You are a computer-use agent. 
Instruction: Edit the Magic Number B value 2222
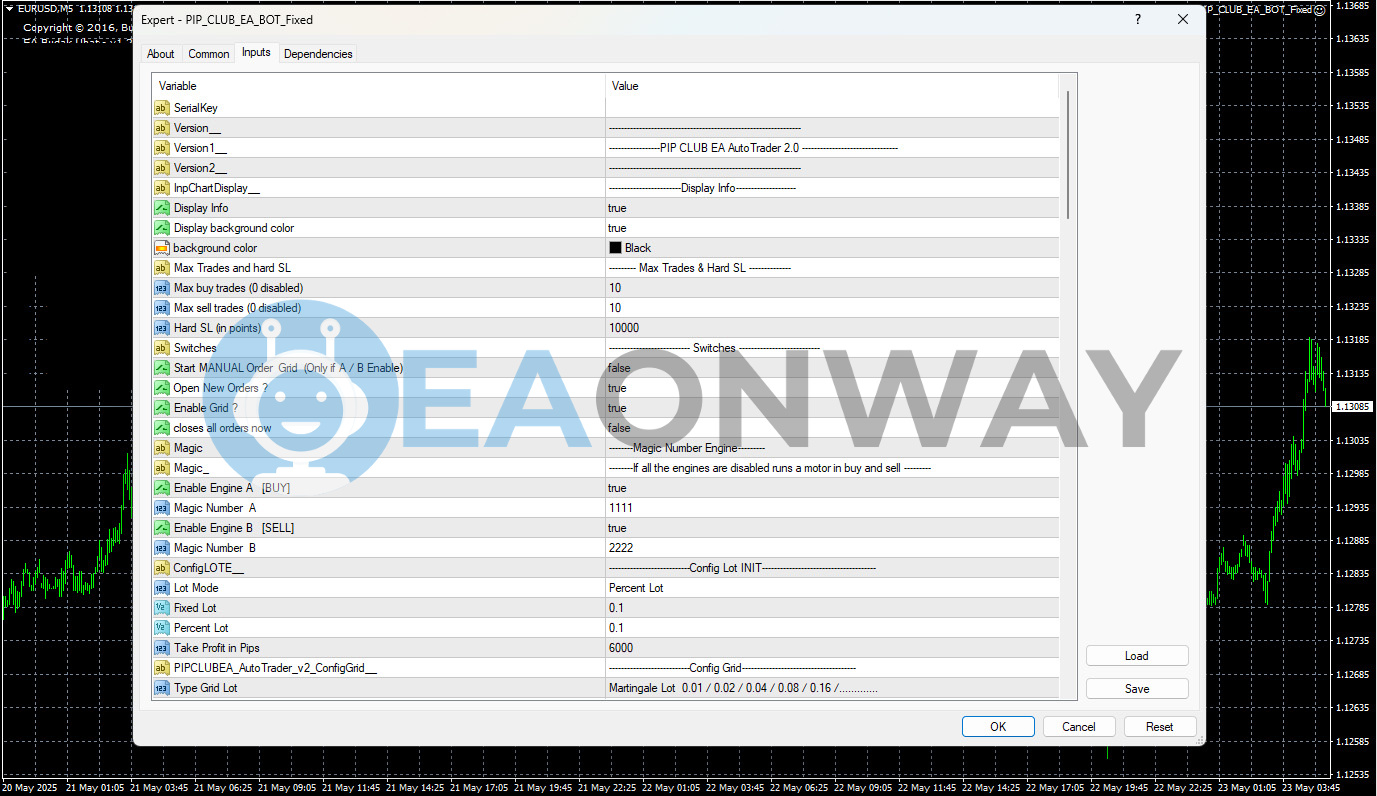832,548
